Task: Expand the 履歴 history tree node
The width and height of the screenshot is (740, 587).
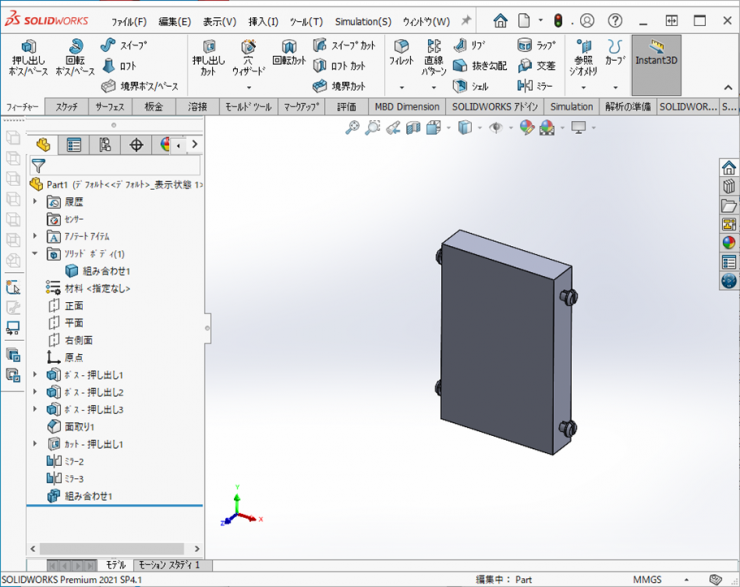Action: click(x=36, y=202)
